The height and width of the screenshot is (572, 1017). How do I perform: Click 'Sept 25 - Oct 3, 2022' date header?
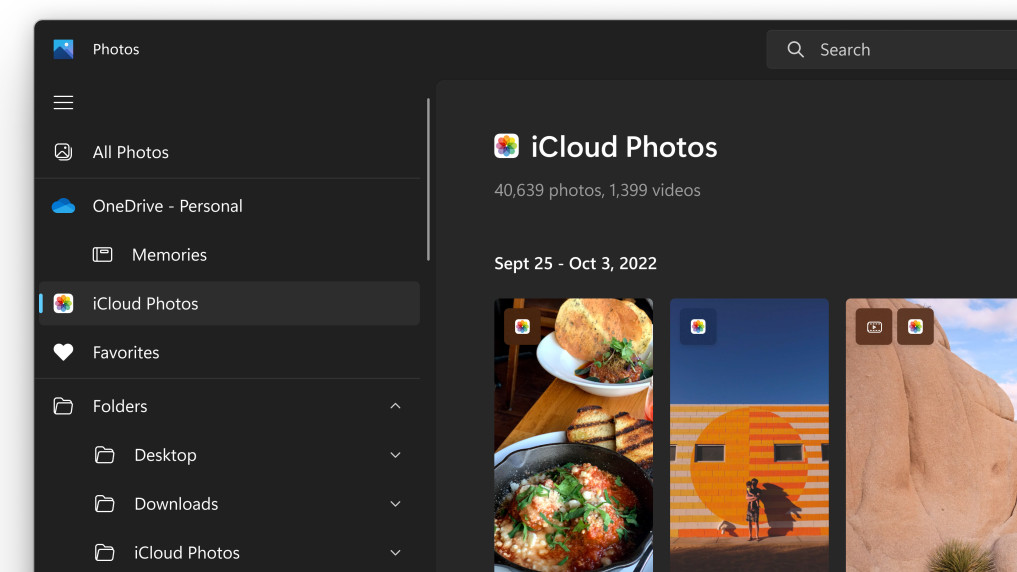(575, 263)
